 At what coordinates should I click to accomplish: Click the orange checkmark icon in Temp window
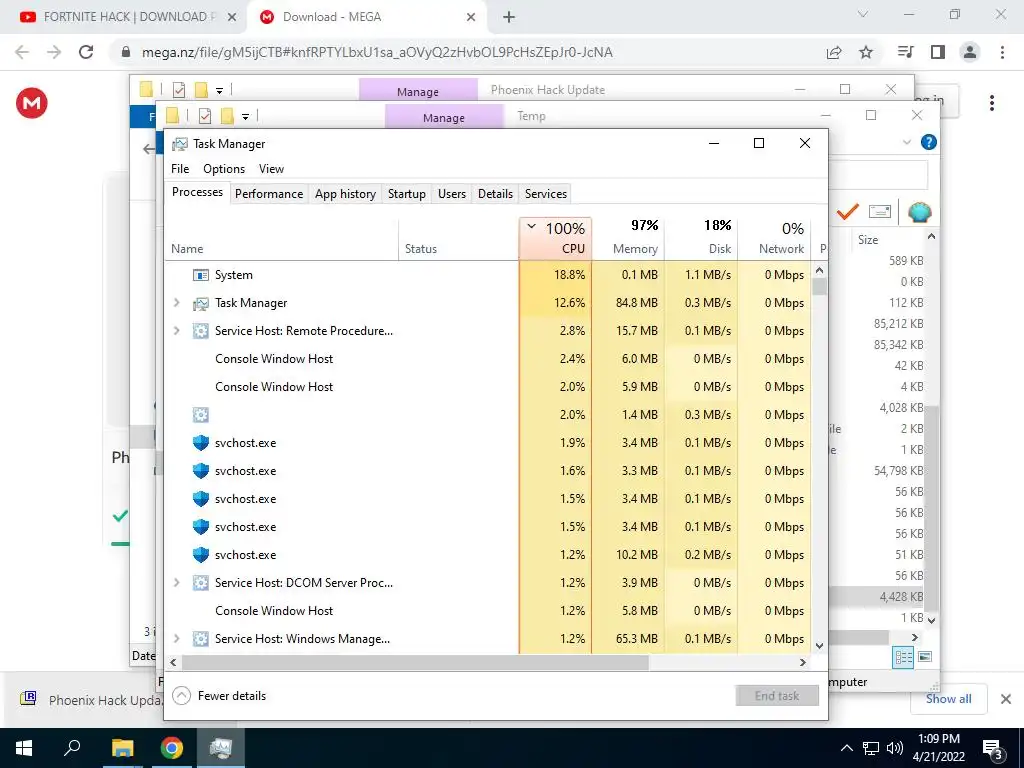point(848,212)
